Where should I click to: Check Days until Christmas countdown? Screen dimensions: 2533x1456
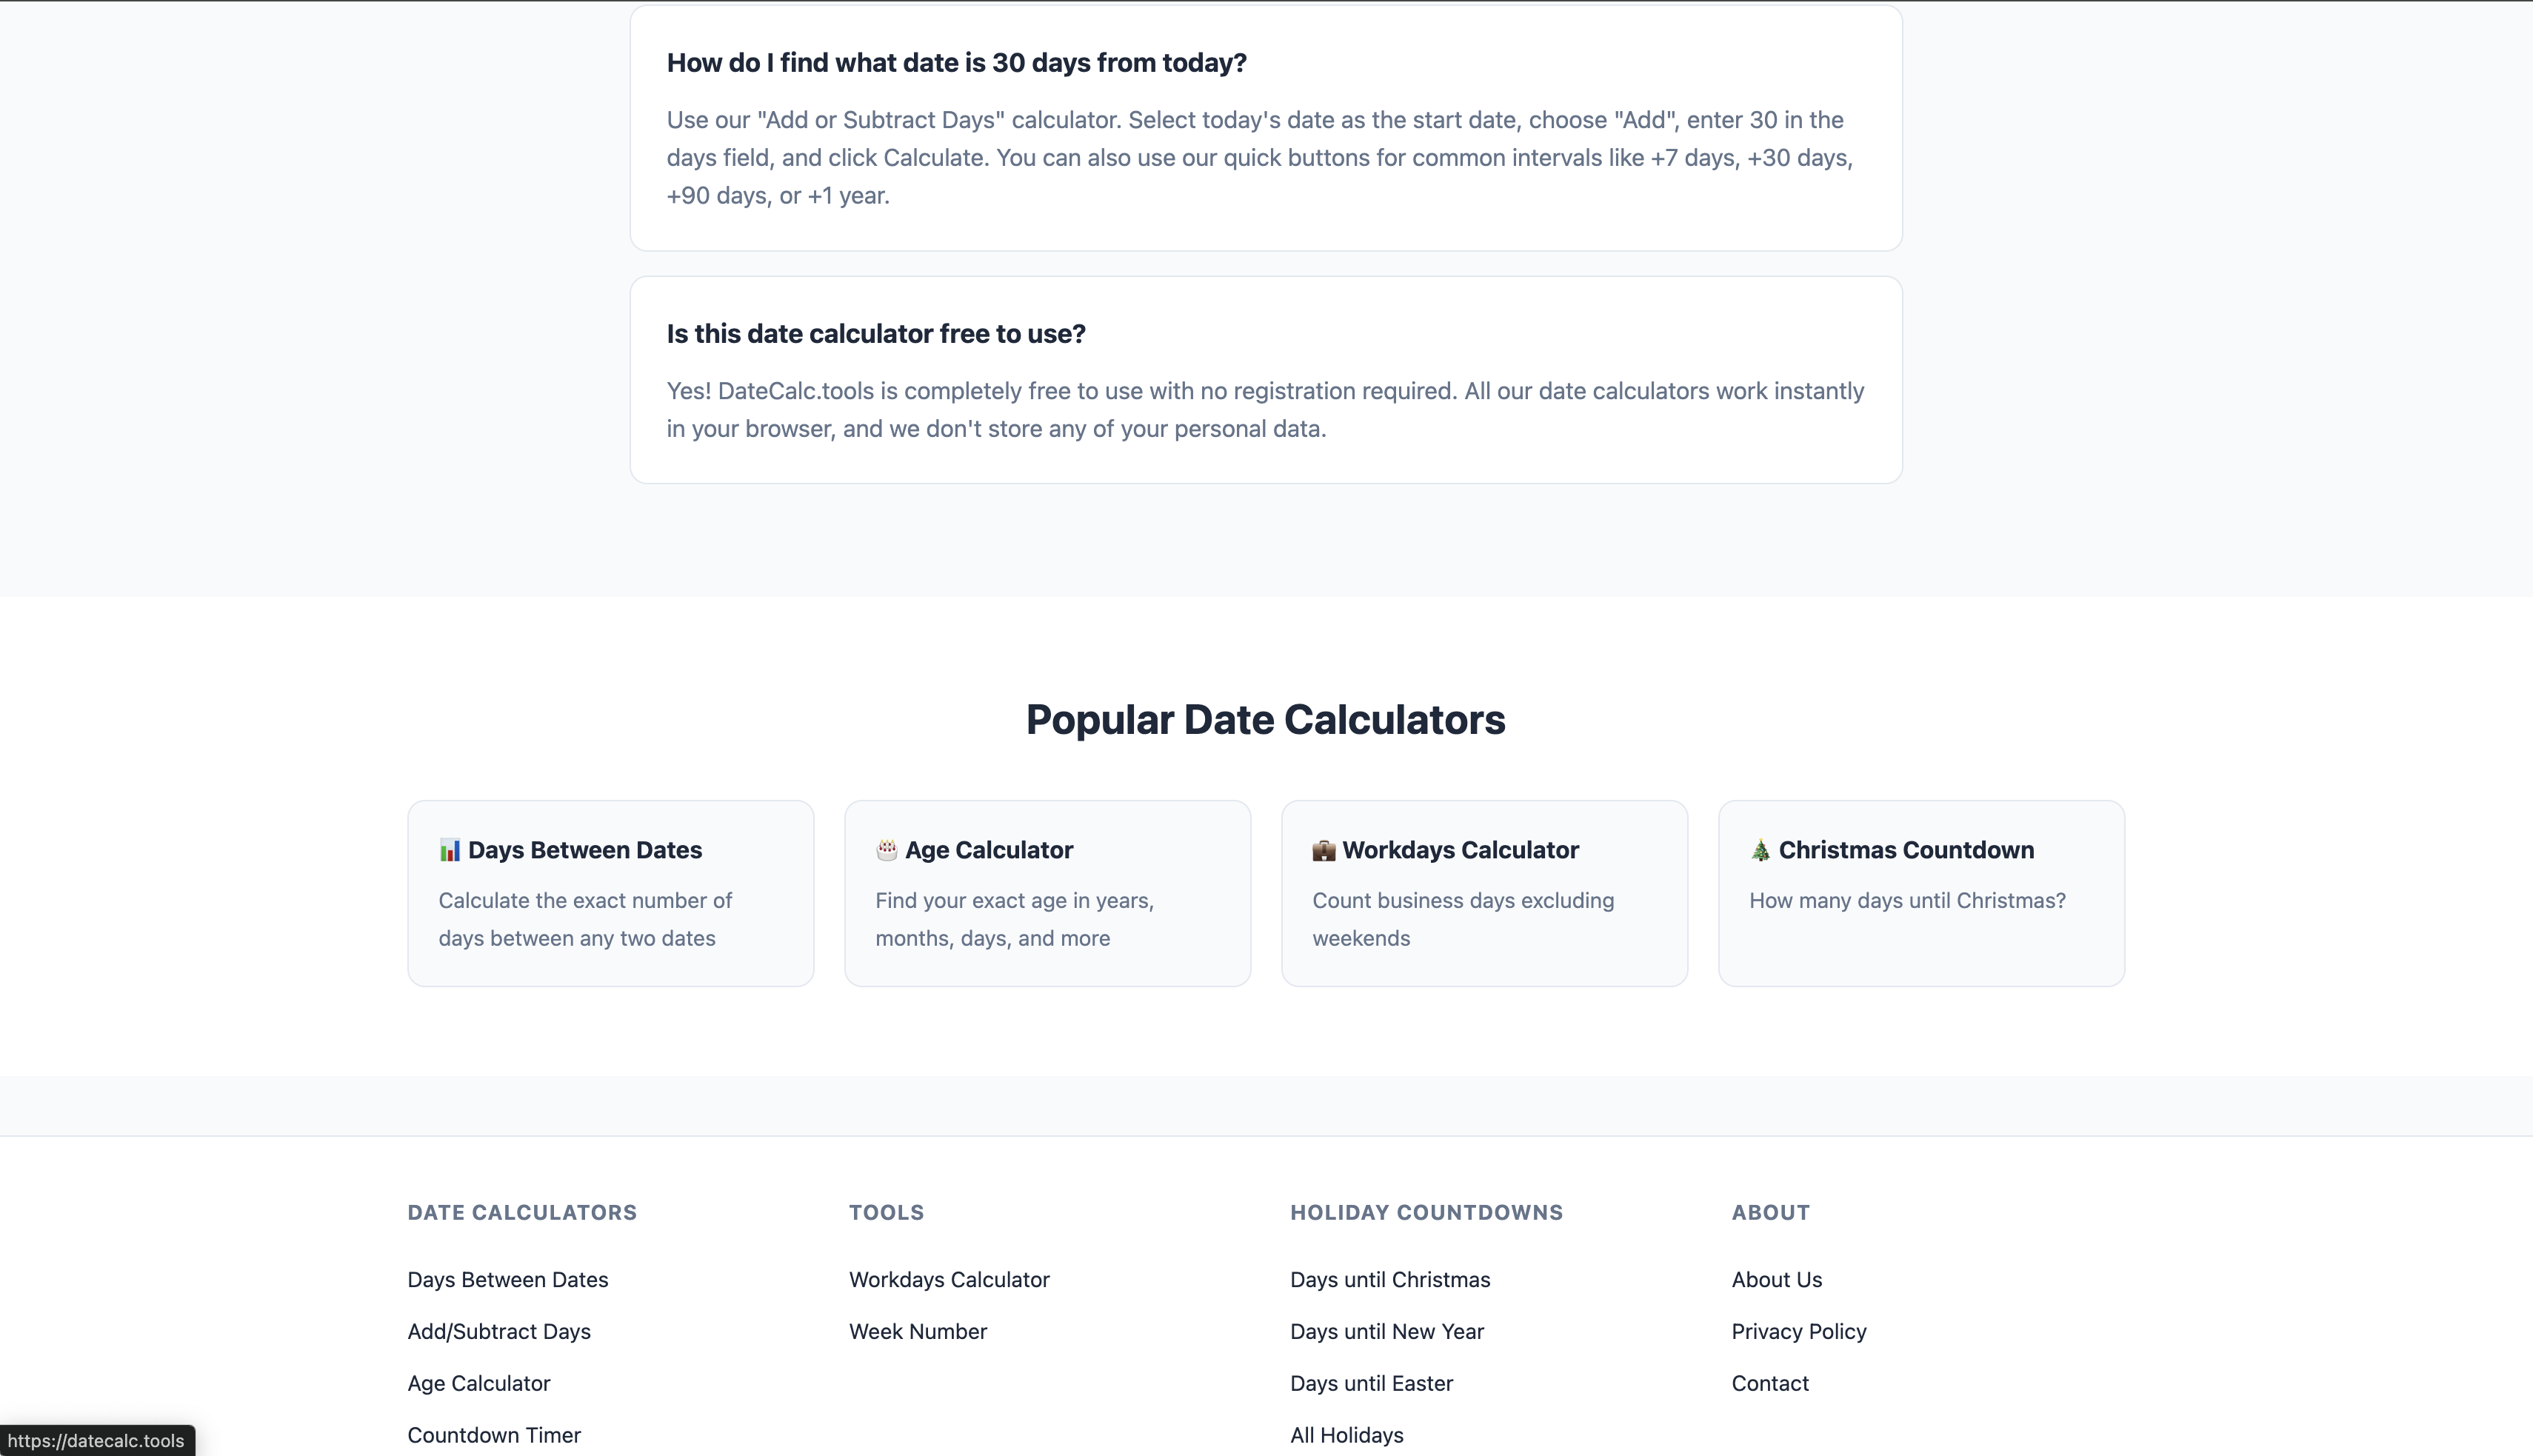[x=1389, y=1279]
